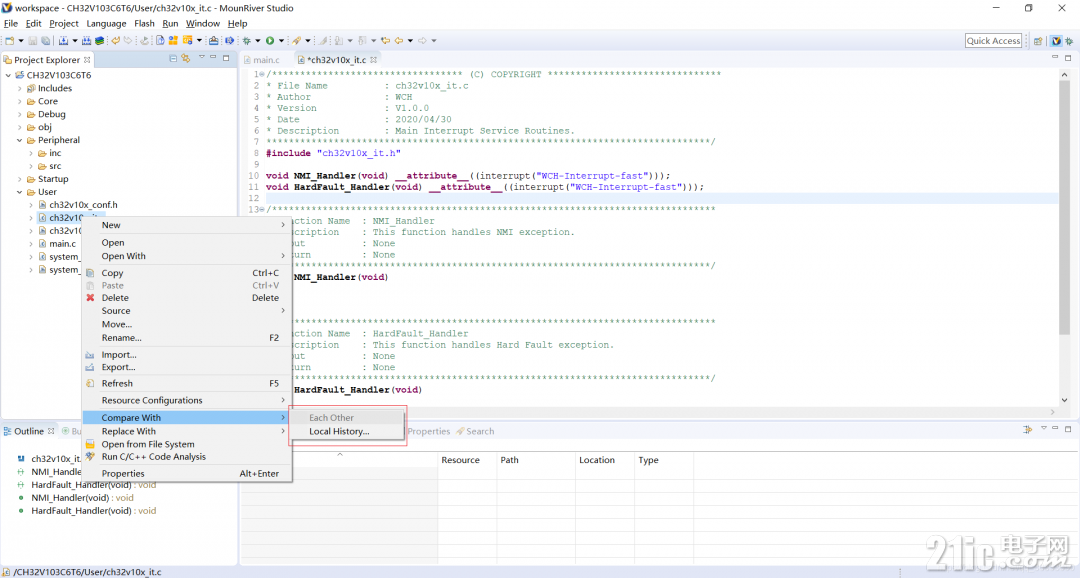The height and width of the screenshot is (578, 1080).
Task: Toggle Link with Editor in Project Explorer
Action: click(186, 59)
